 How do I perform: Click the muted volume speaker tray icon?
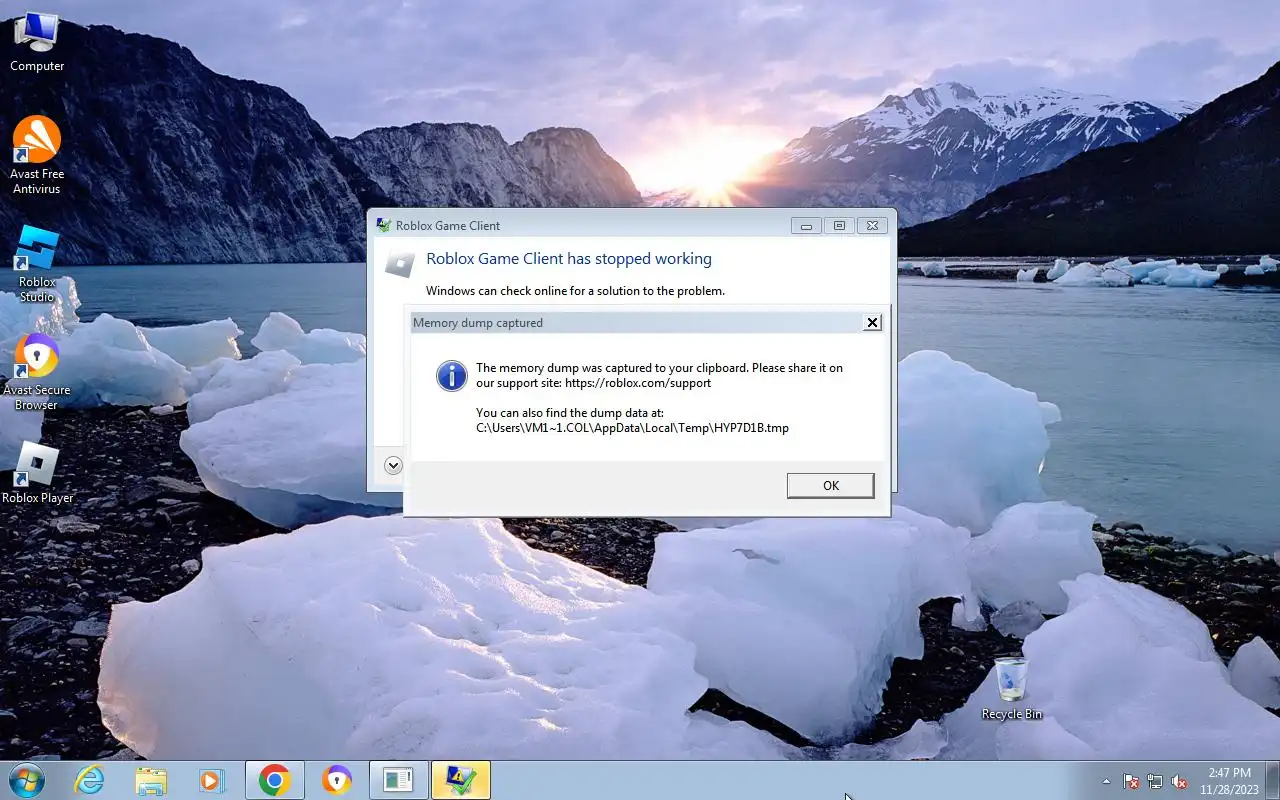click(1179, 781)
